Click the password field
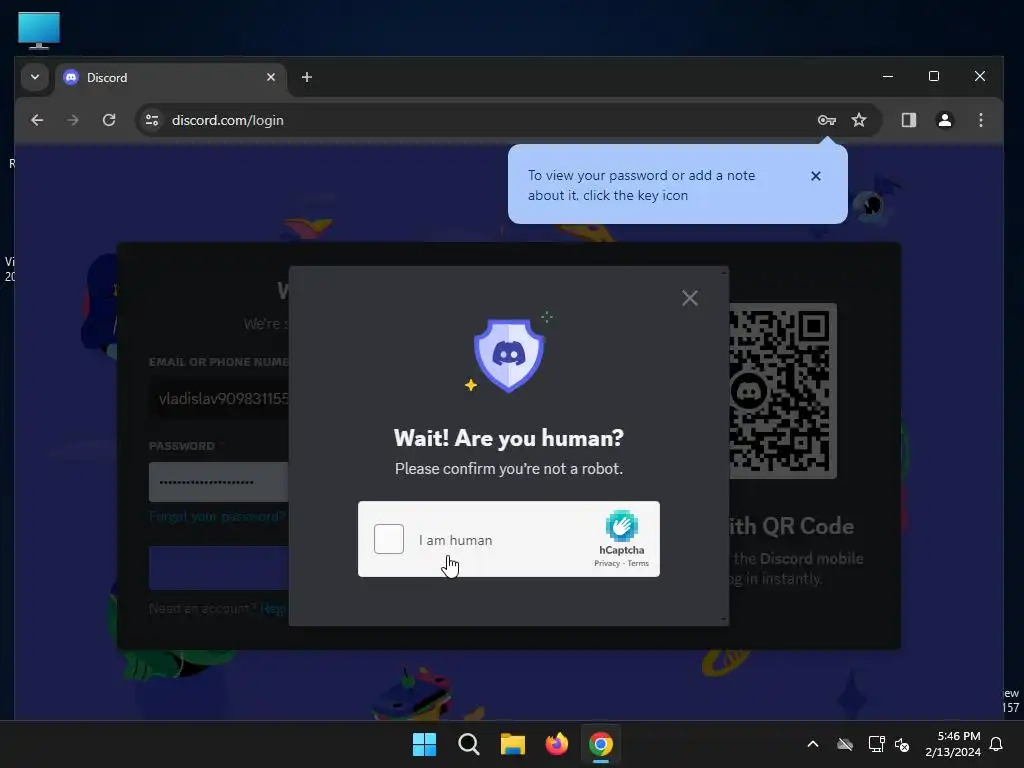This screenshot has height=768, width=1024. click(219, 482)
